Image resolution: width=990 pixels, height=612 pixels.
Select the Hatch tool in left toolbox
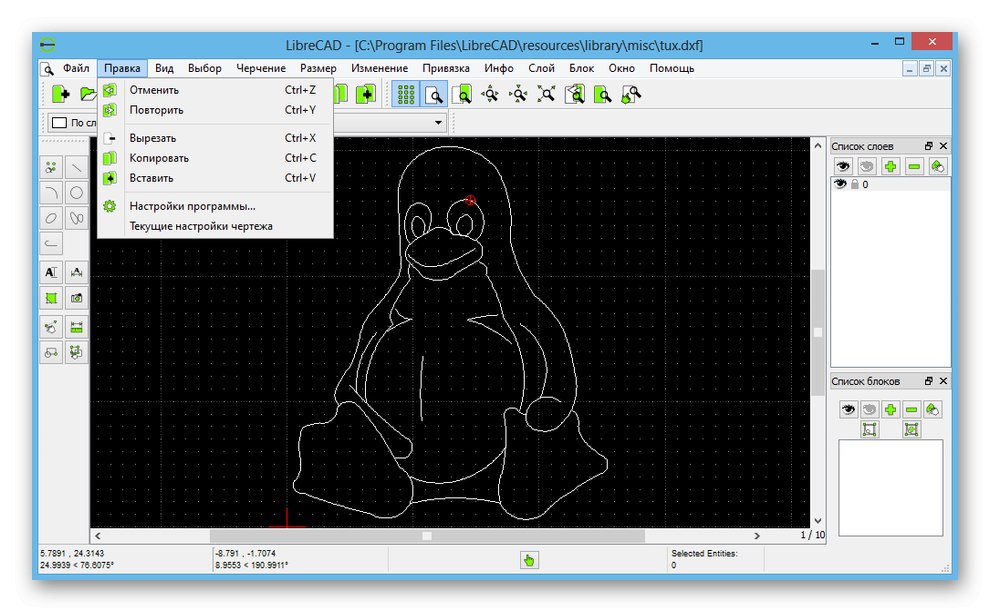[51, 298]
